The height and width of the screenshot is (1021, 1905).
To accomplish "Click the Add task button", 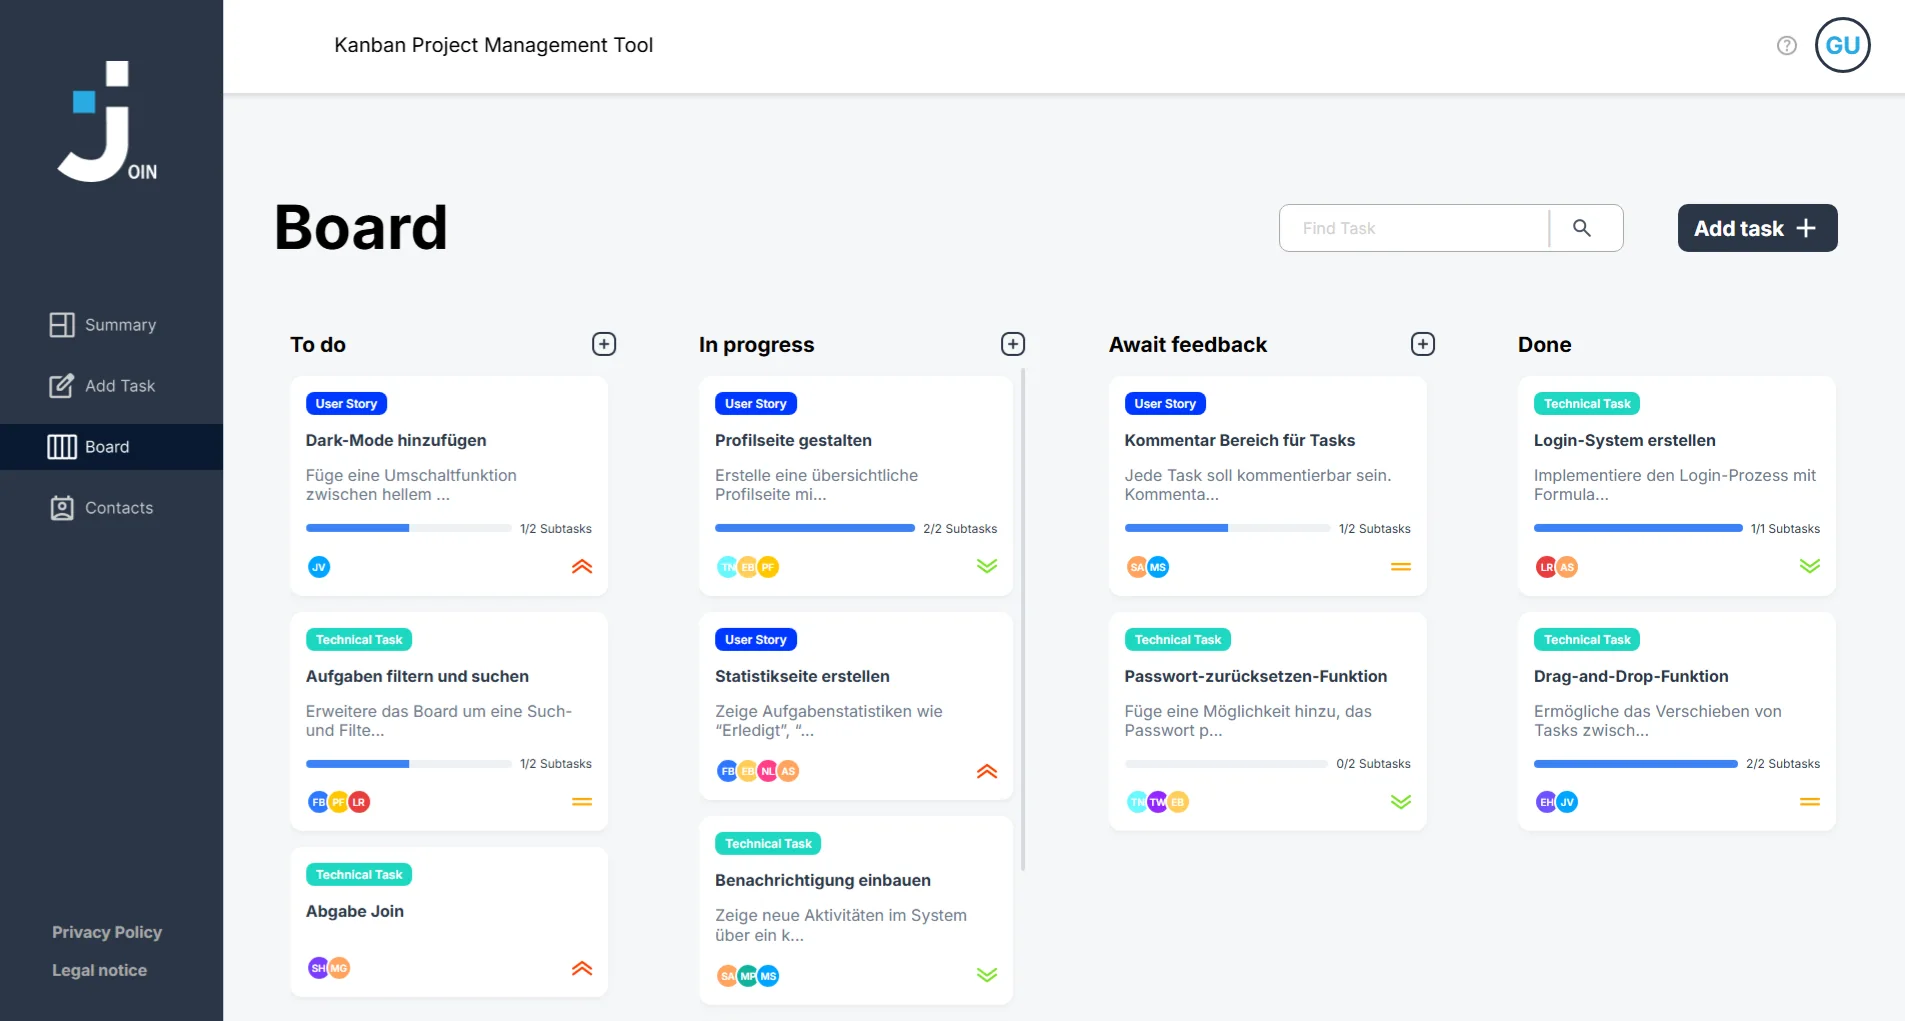I will pyautogui.click(x=1757, y=228).
